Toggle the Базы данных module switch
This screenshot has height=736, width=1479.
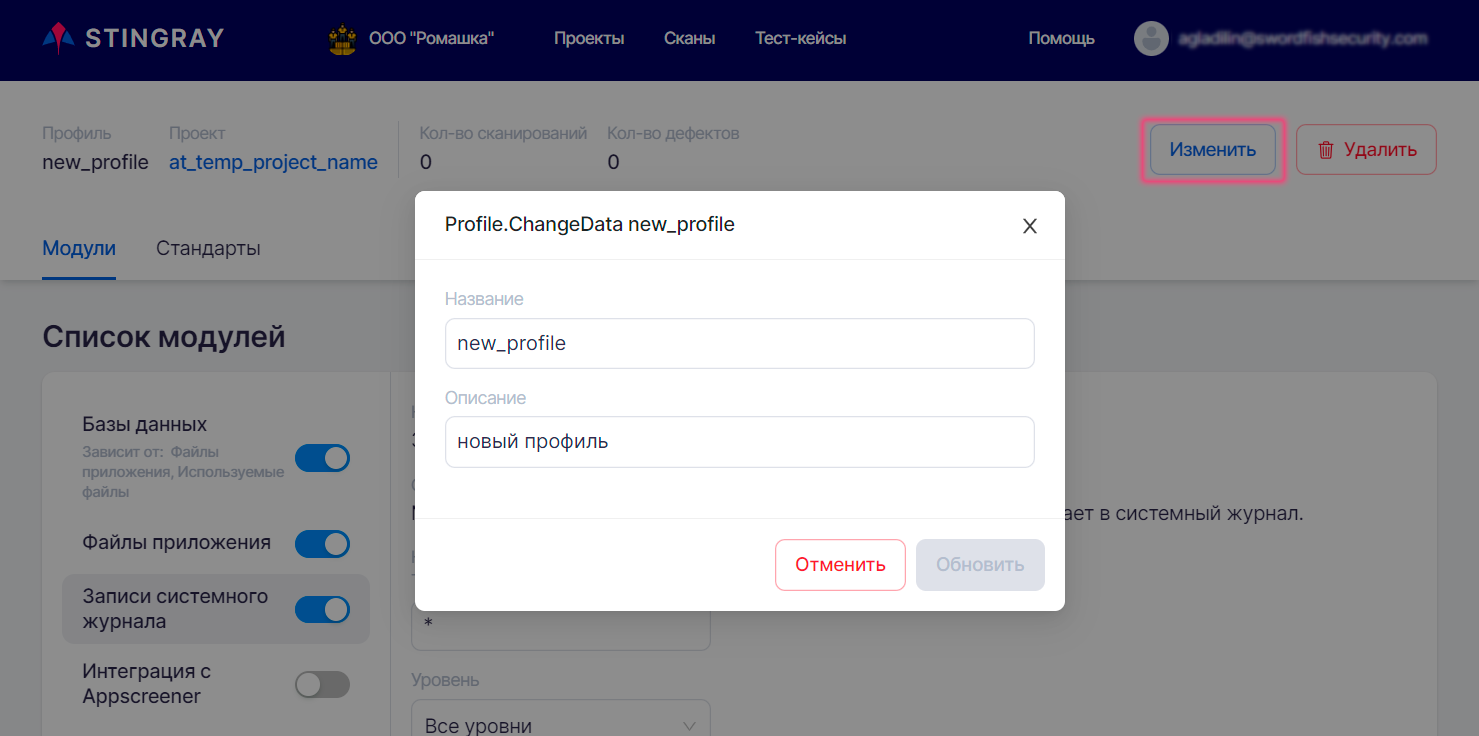pos(322,458)
